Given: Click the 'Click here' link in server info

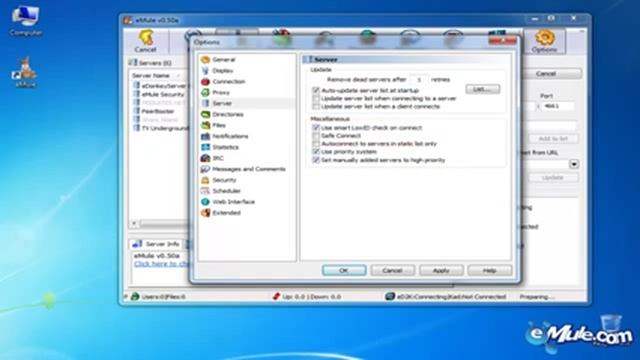Looking at the screenshot, I should 162,264.
